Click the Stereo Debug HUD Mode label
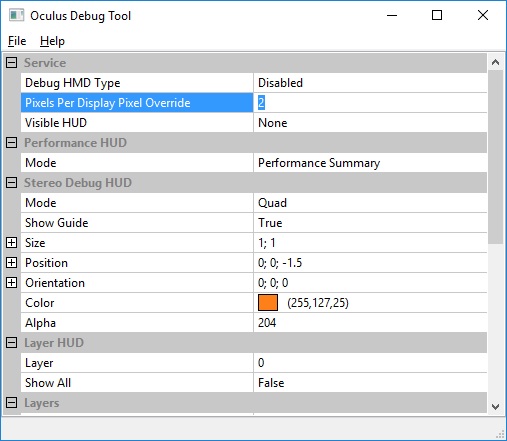This screenshot has width=507, height=441. [x=41, y=203]
